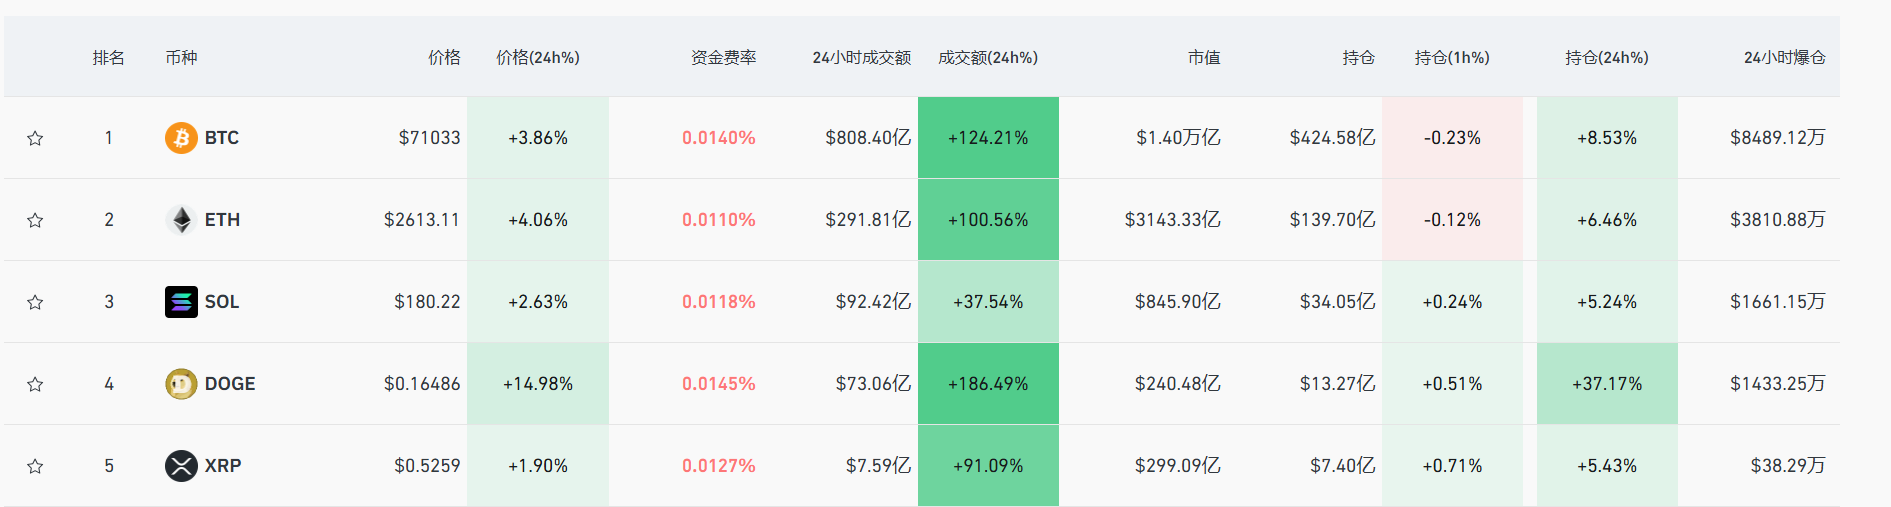Favorite BTC with its star icon
This screenshot has width=1891, height=507.
(x=35, y=138)
